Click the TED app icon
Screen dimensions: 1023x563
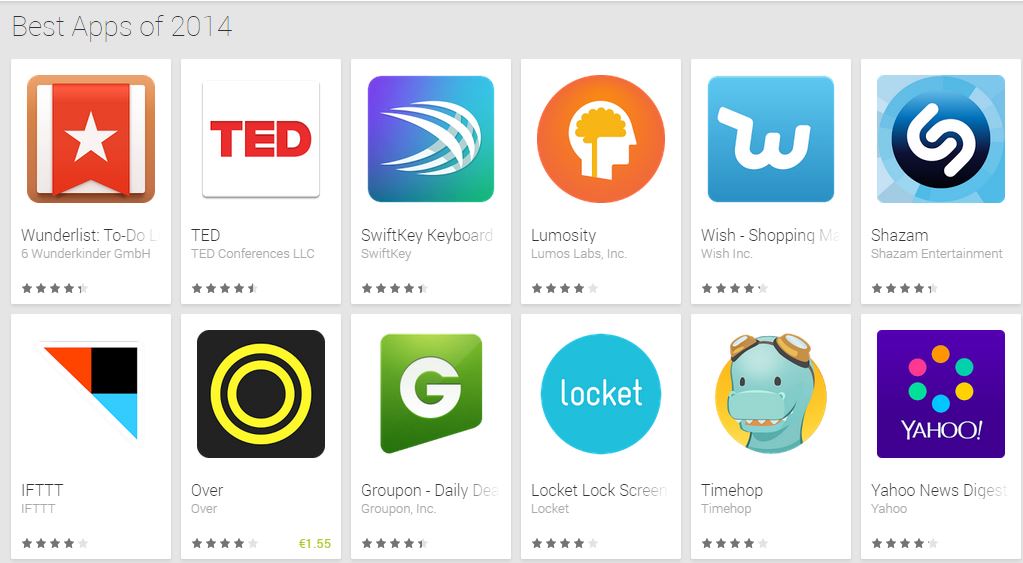261,139
